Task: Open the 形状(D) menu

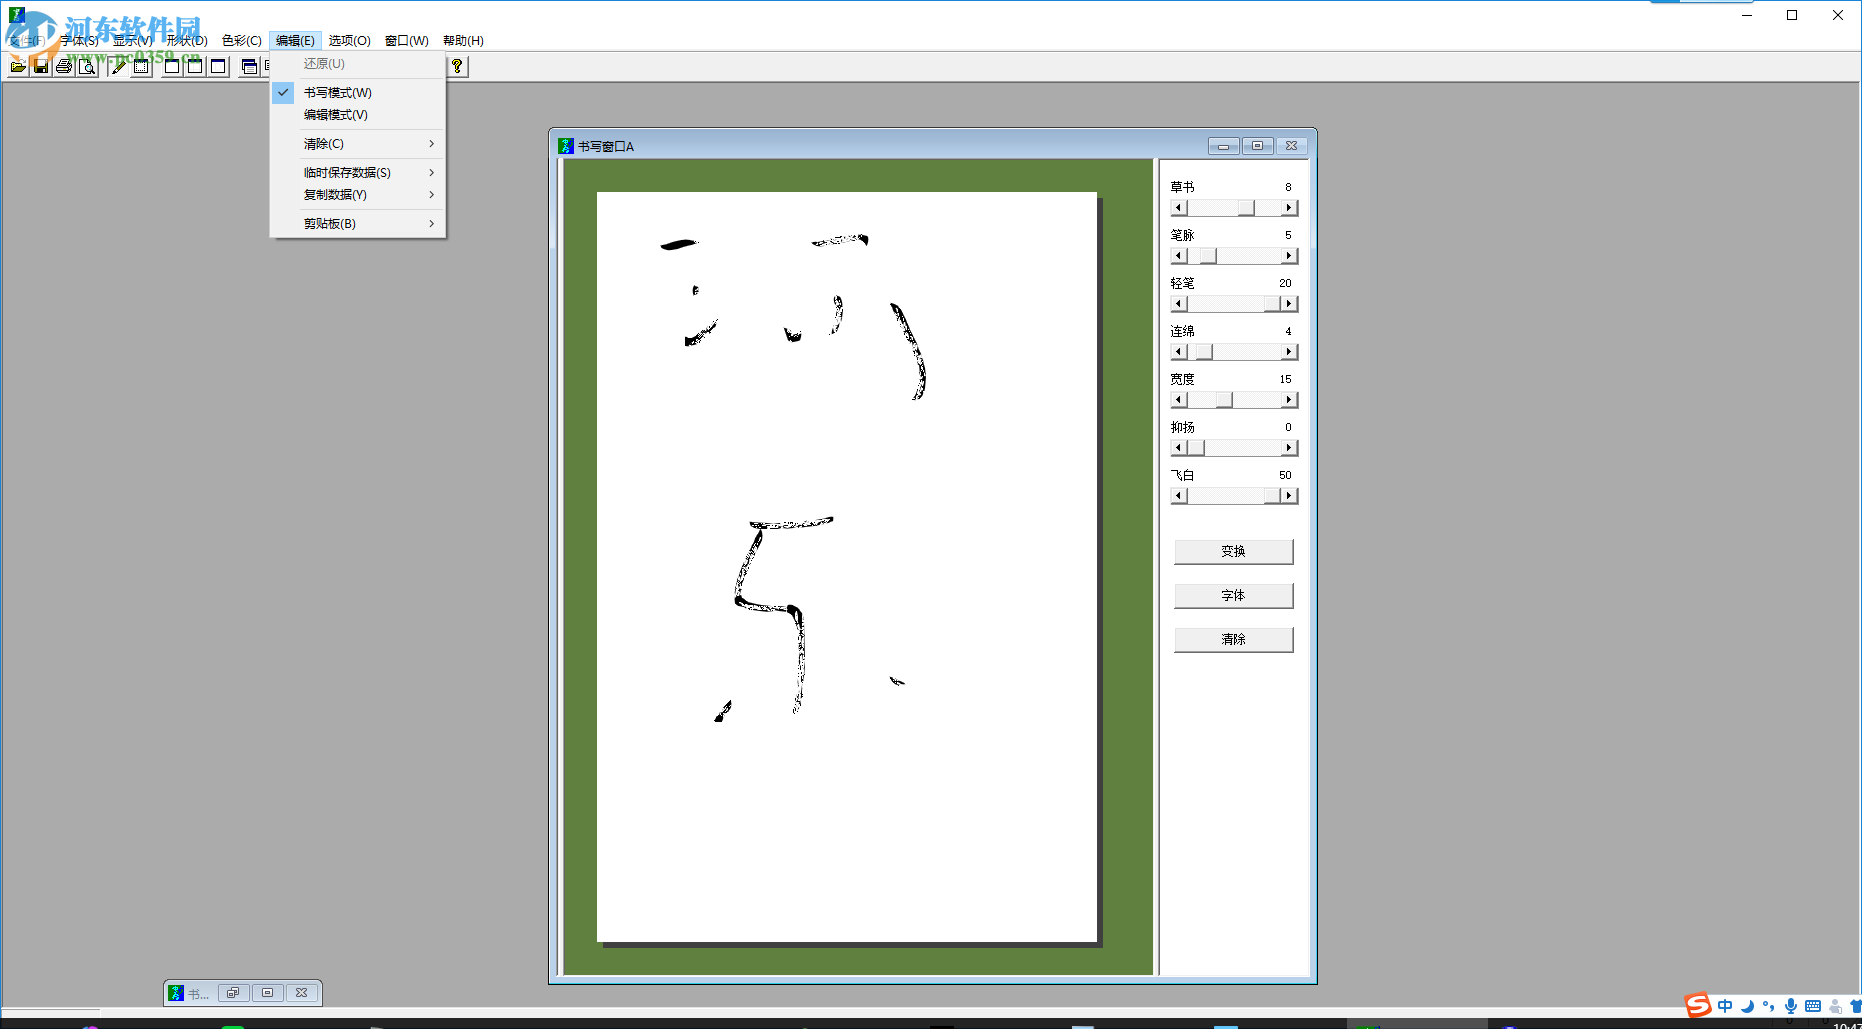Action: [x=187, y=41]
